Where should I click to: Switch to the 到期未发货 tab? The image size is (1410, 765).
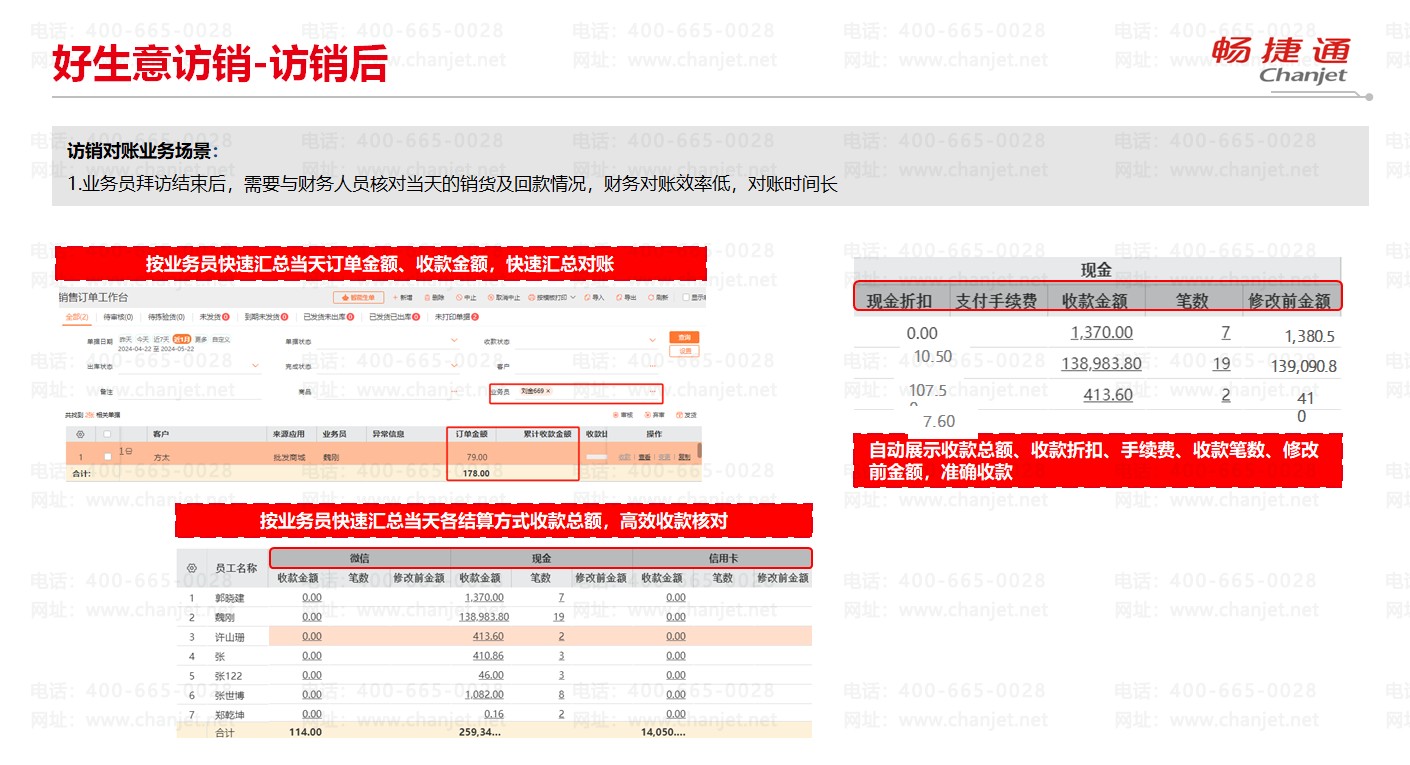click(x=266, y=317)
